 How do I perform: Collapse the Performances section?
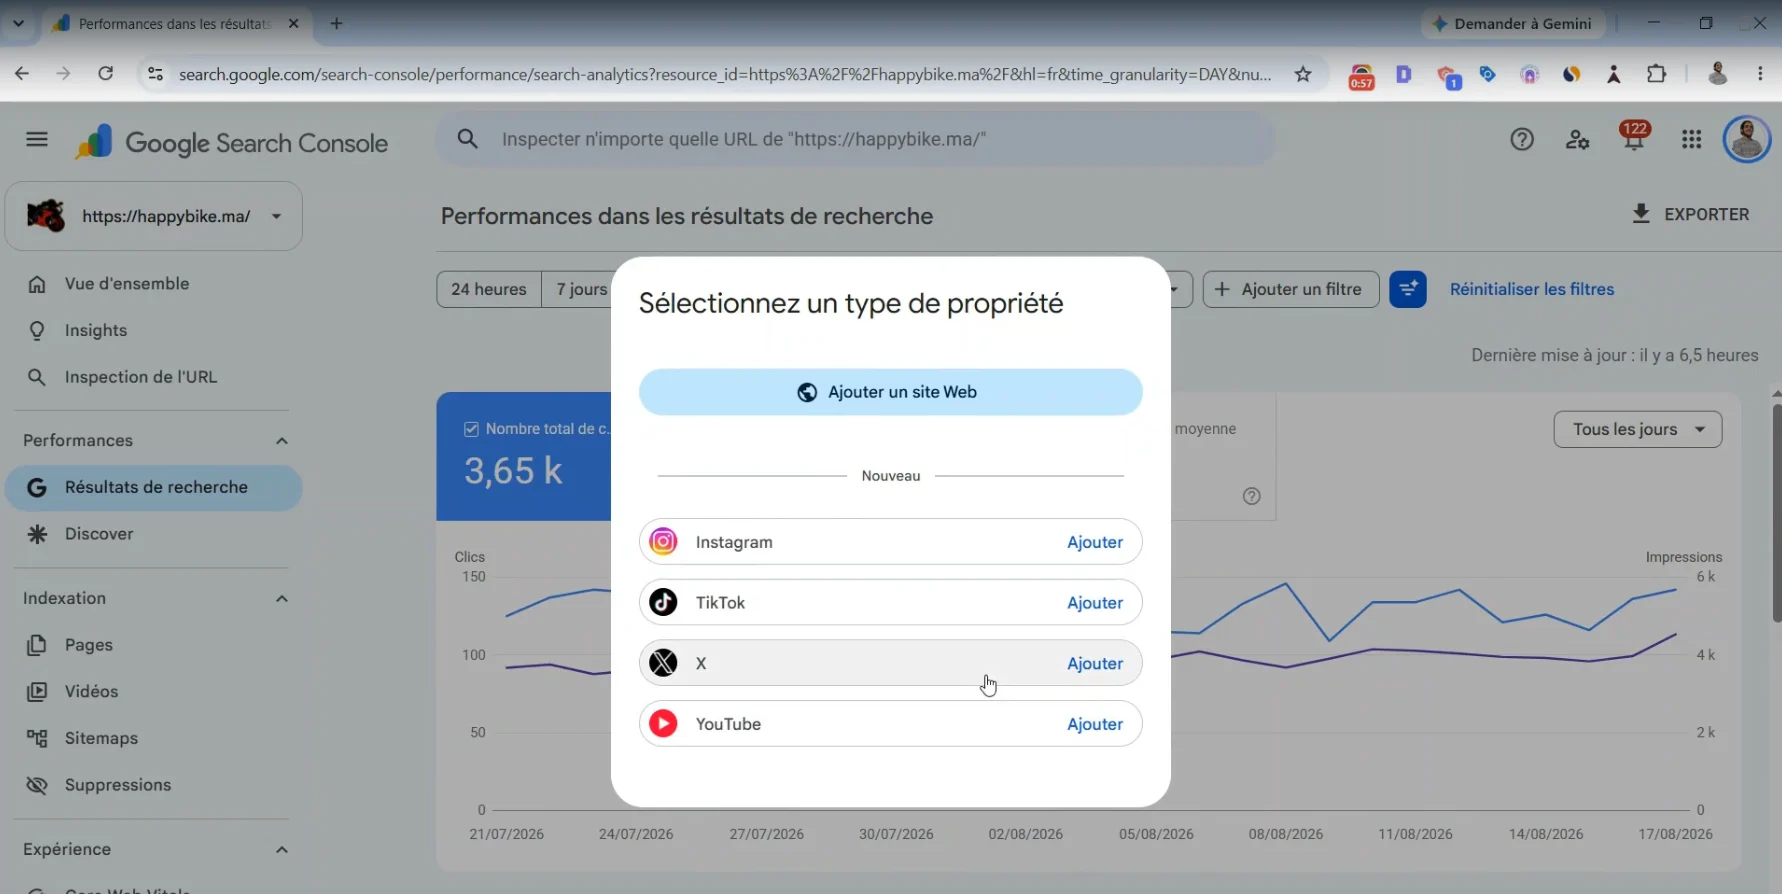coord(282,441)
